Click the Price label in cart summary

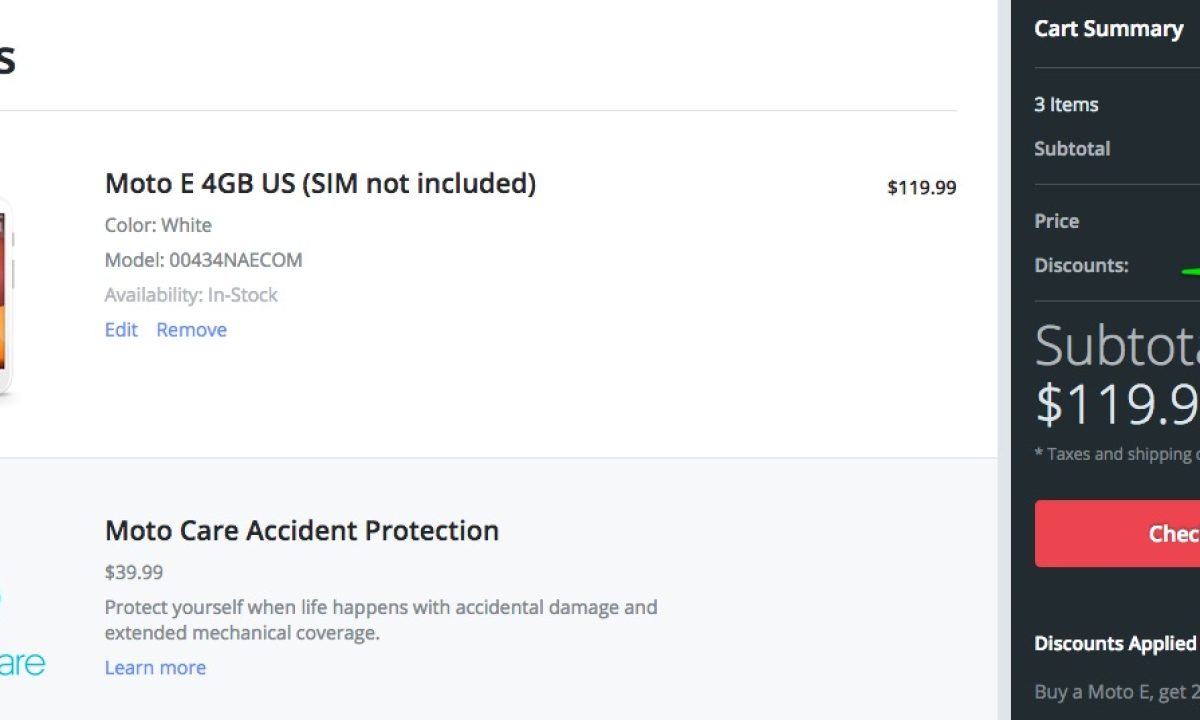(1056, 221)
